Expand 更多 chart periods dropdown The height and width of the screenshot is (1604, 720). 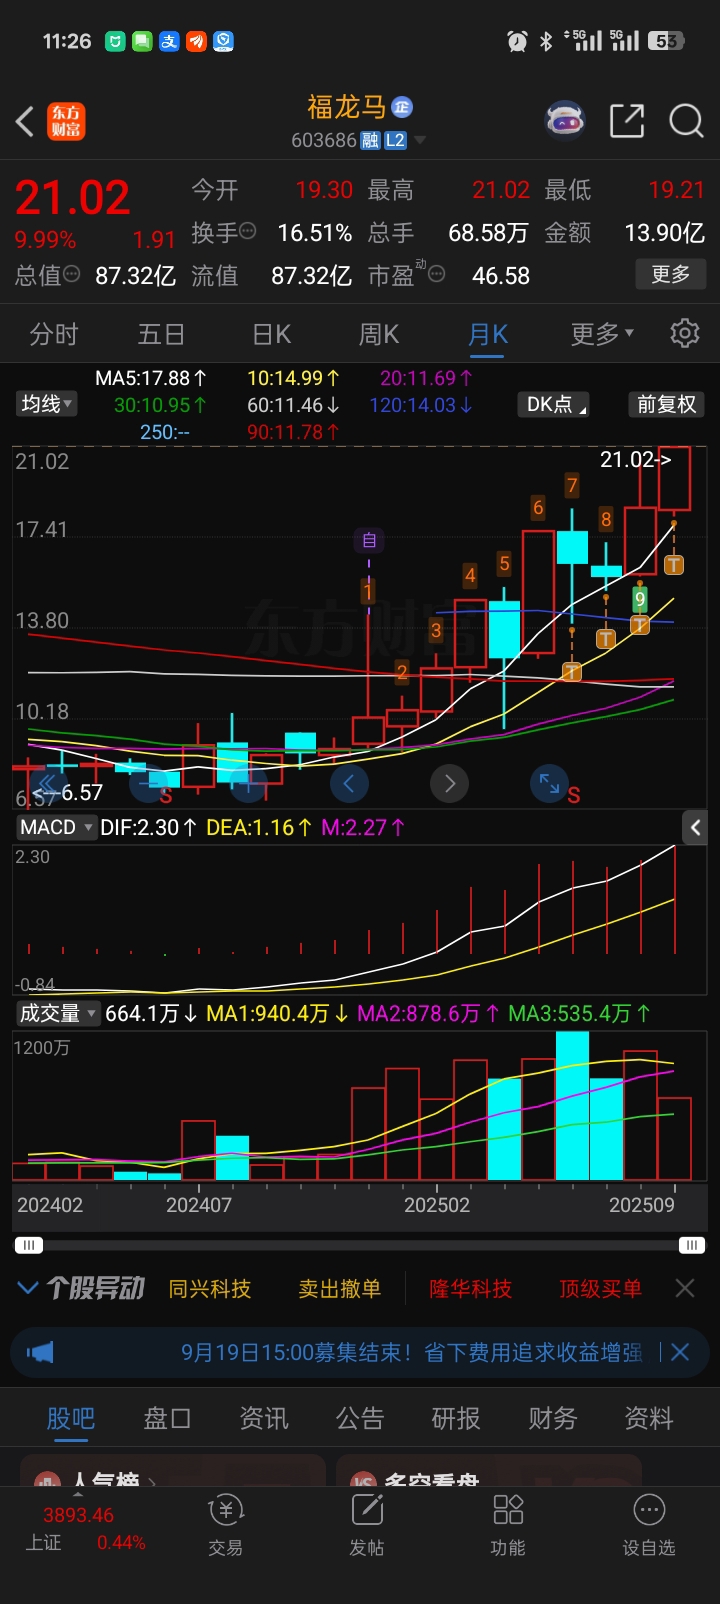point(602,333)
